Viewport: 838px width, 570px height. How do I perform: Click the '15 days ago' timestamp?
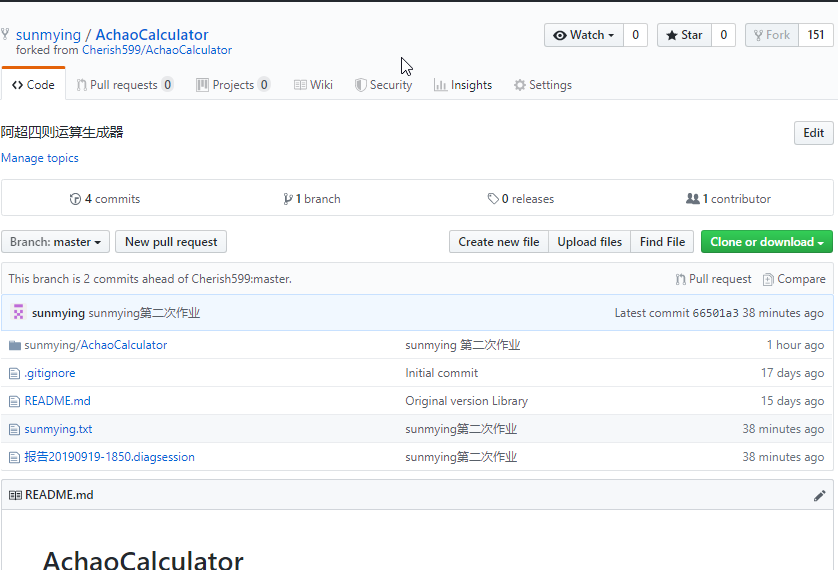pos(793,401)
